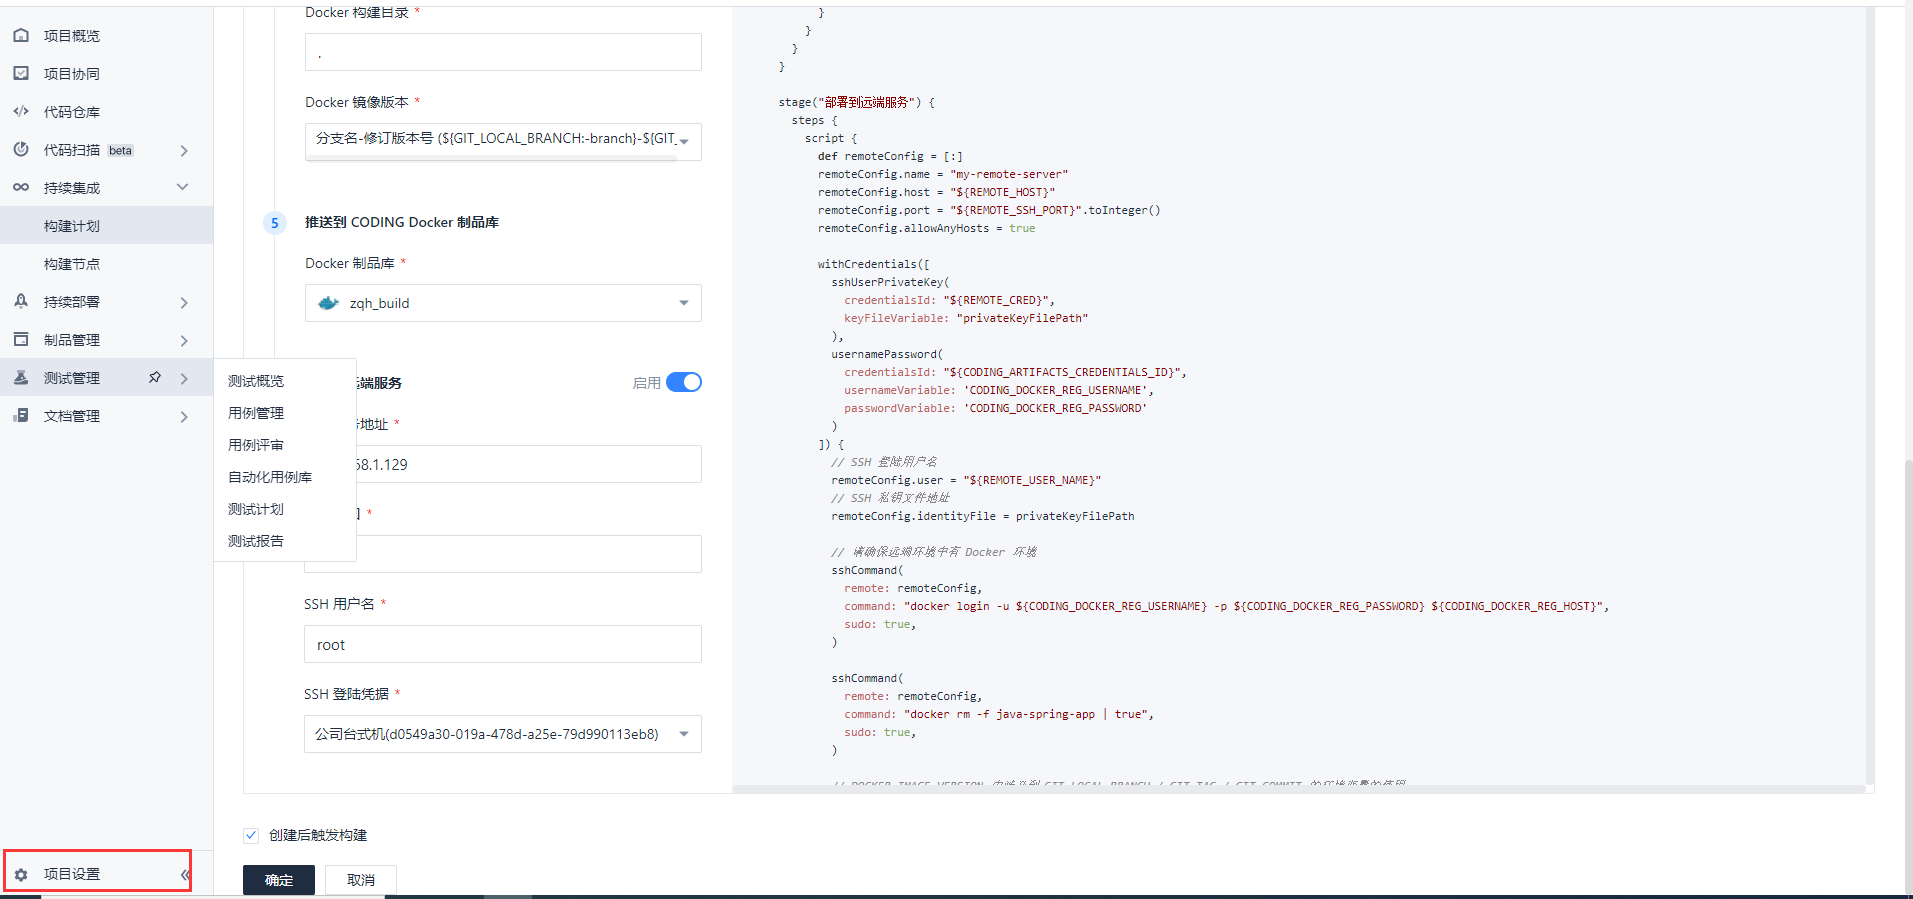Screen dimensions: 1913x899
Task: Click the code panel vertical scrollbar
Action: point(1870,395)
